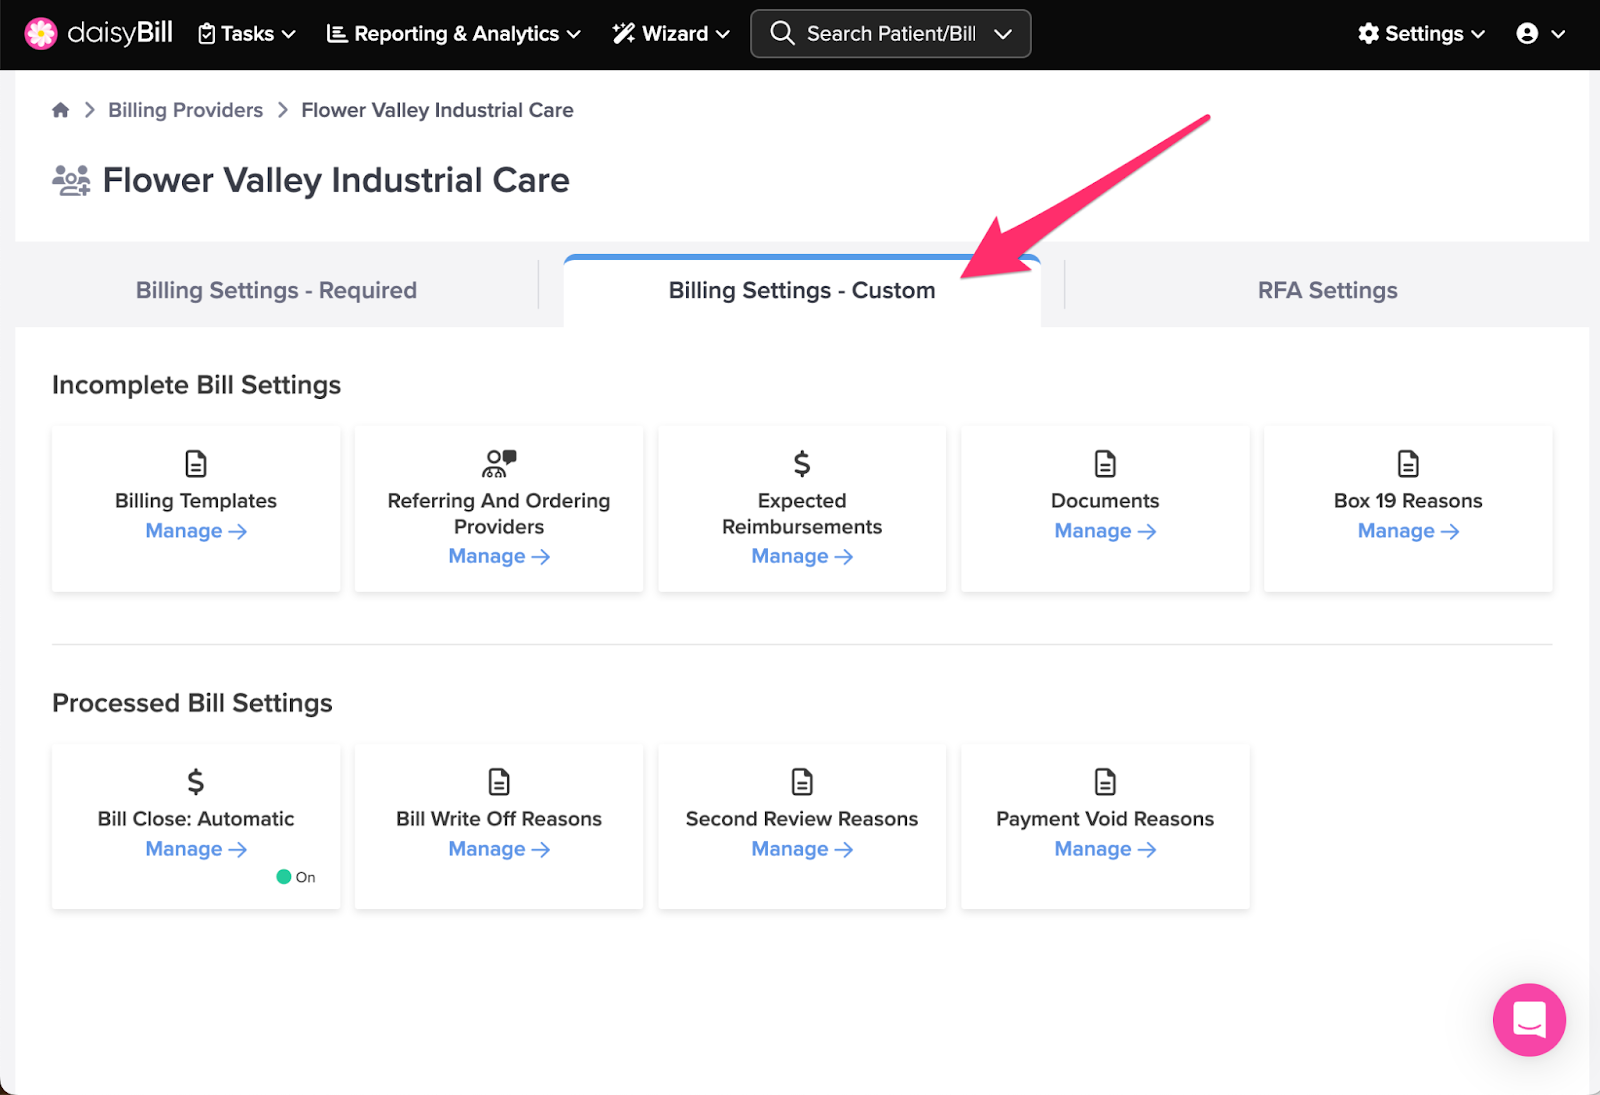The height and width of the screenshot is (1095, 1600).
Task: Click the Box 19 Reasons icon
Action: click(x=1408, y=464)
